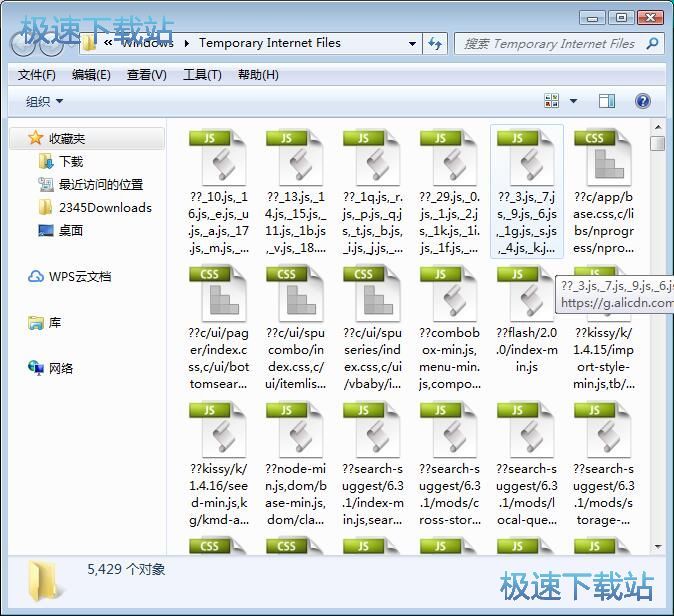
Task: Open the help question mark icon
Action: (x=642, y=101)
